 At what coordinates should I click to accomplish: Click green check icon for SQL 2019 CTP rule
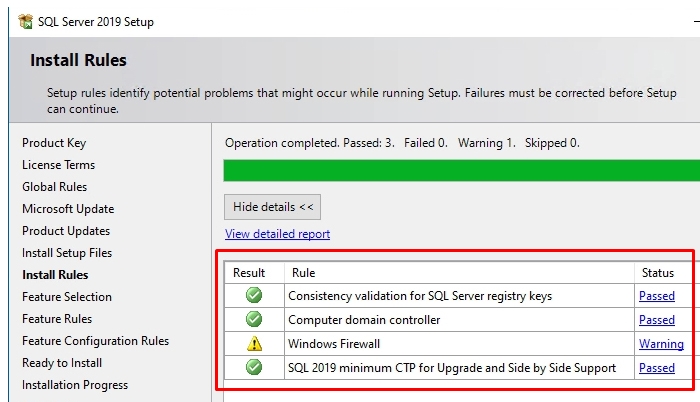click(254, 367)
